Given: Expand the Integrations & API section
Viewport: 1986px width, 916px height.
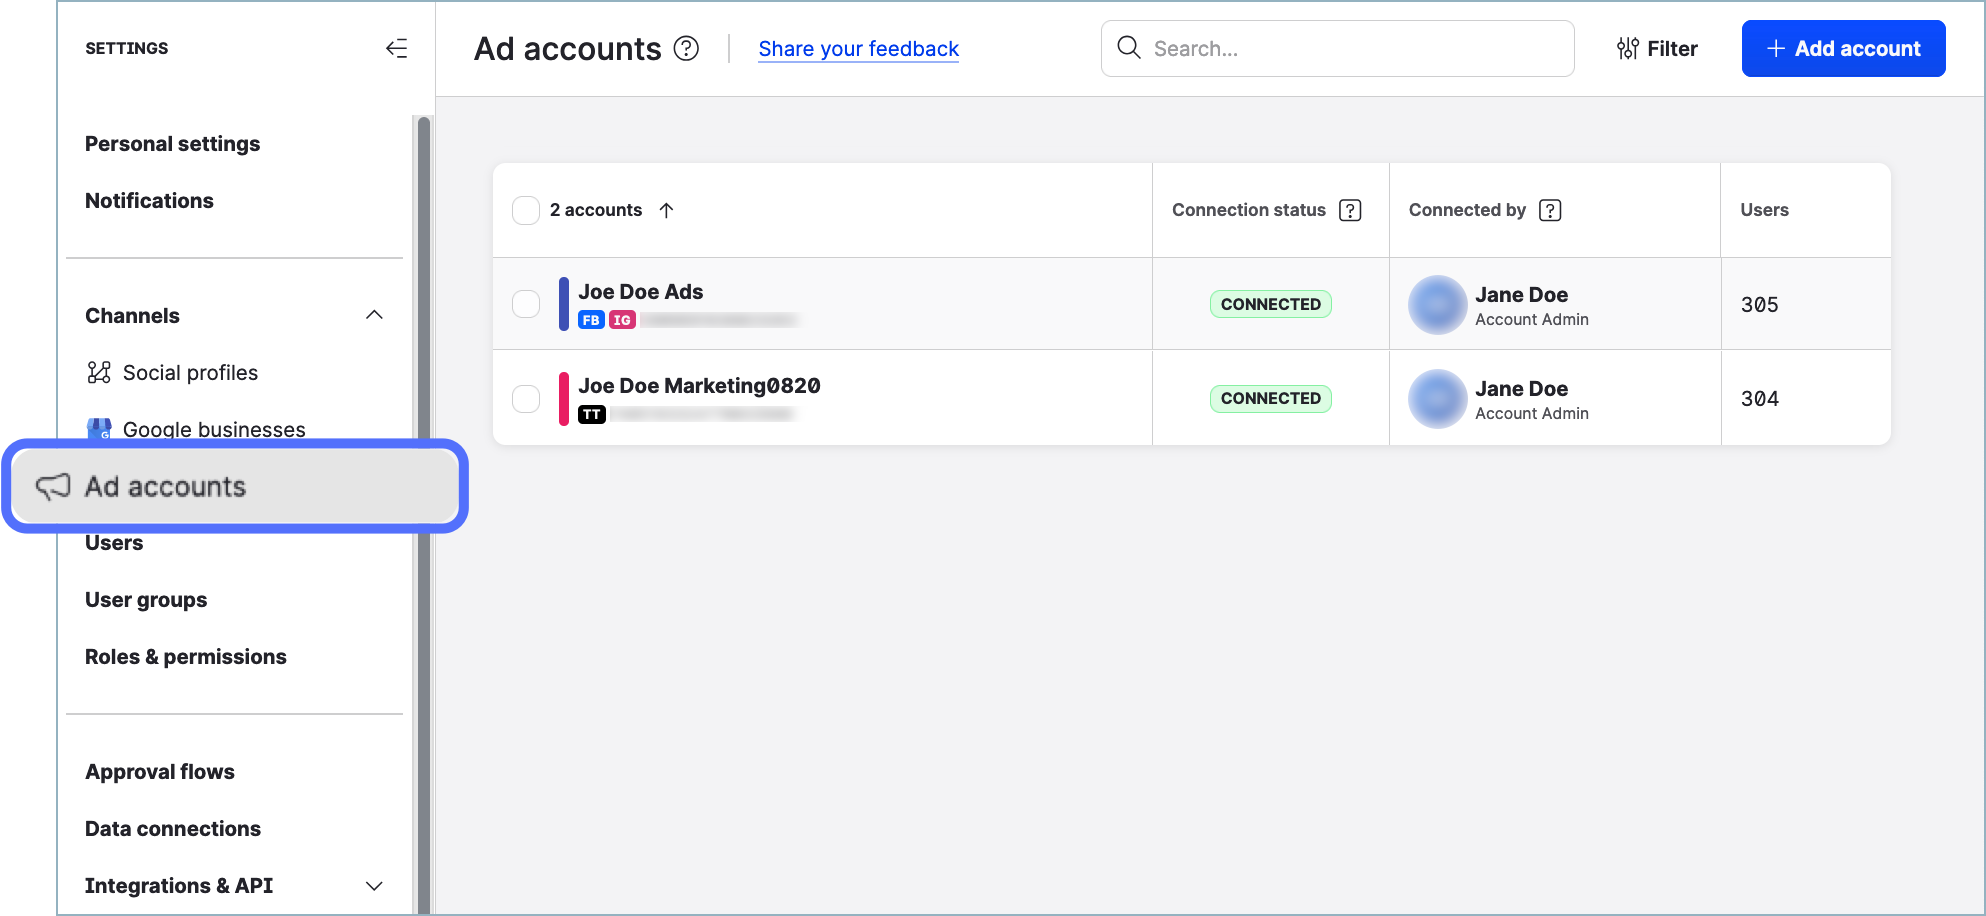Looking at the screenshot, I should pyautogui.click(x=374, y=885).
